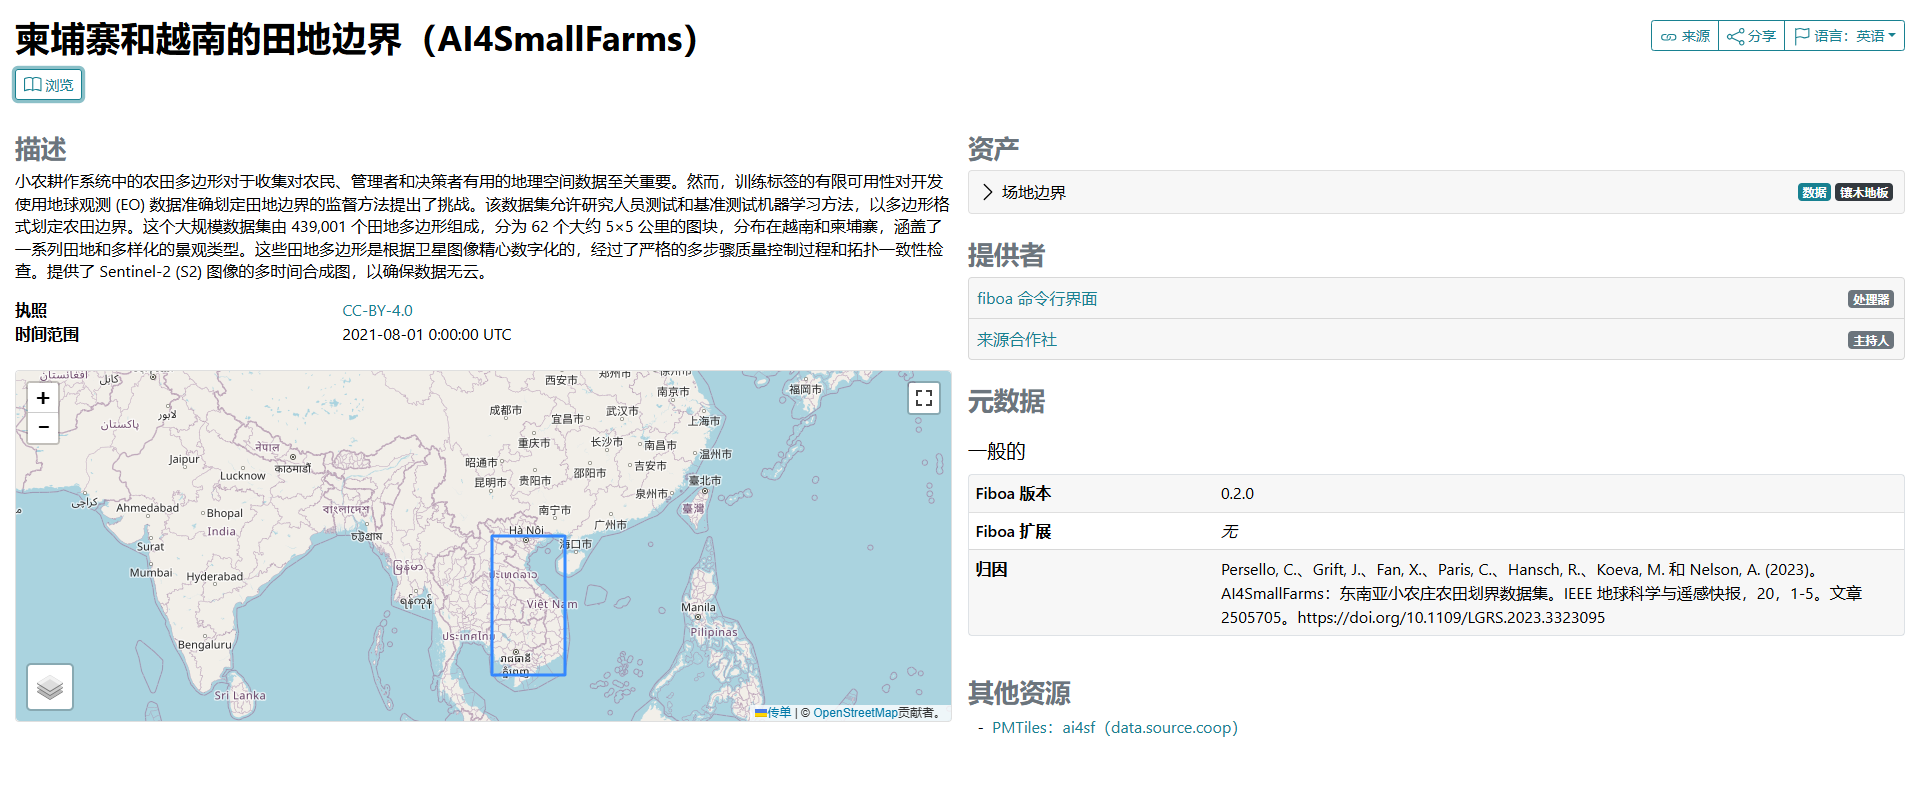Click the 提供者 heading
Viewport: 1918px width, 805px height.
(x=1006, y=256)
